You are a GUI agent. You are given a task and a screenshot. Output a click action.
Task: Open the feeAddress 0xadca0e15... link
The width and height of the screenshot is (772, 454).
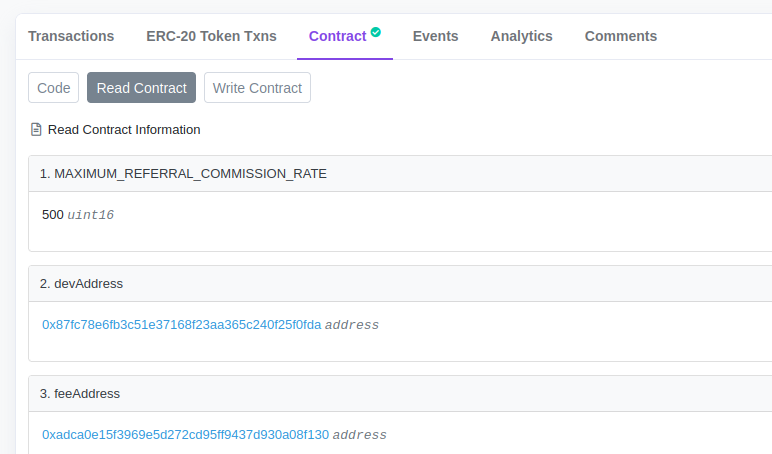click(186, 435)
